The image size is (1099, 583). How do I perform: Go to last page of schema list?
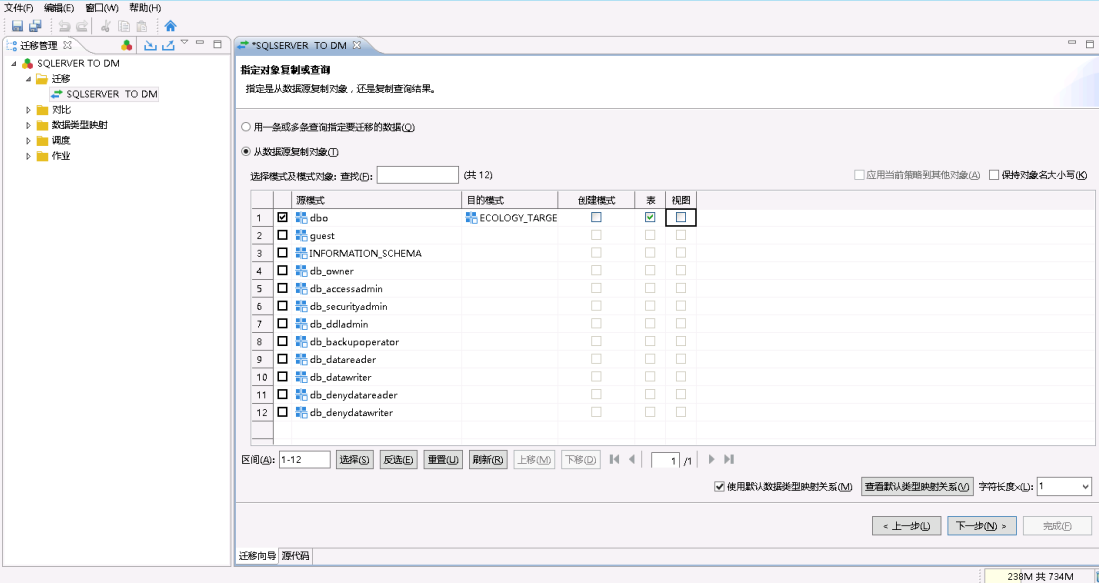(729, 460)
